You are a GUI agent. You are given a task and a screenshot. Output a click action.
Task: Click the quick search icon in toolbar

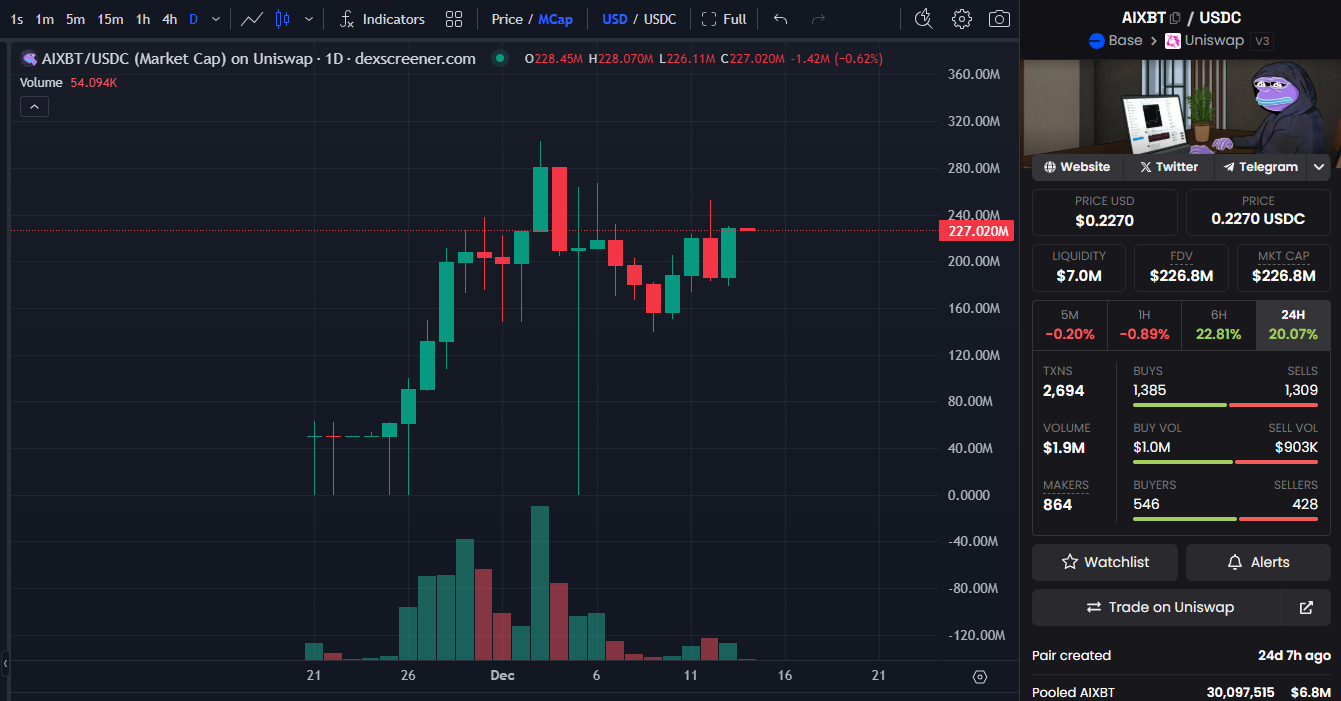(x=923, y=19)
